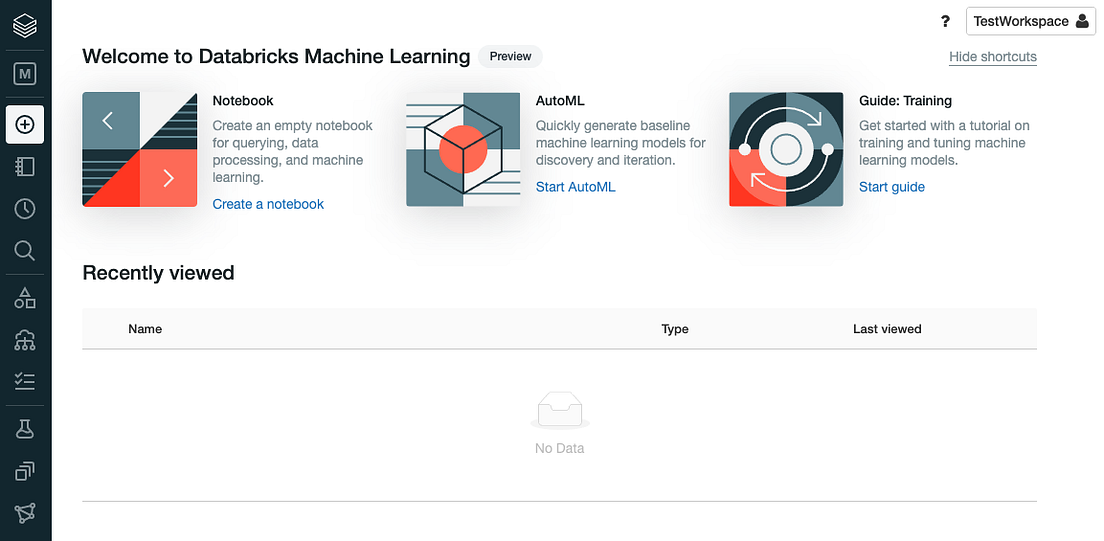Click the Last viewed column header
The height and width of the screenshot is (541, 1104).
tap(887, 329)
